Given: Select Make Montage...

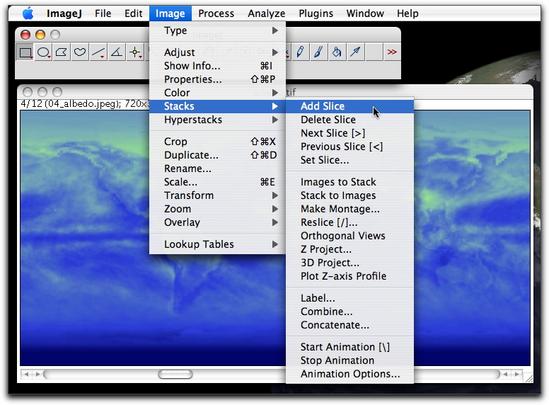Looking at the screenshot, I should click(350, 209).
